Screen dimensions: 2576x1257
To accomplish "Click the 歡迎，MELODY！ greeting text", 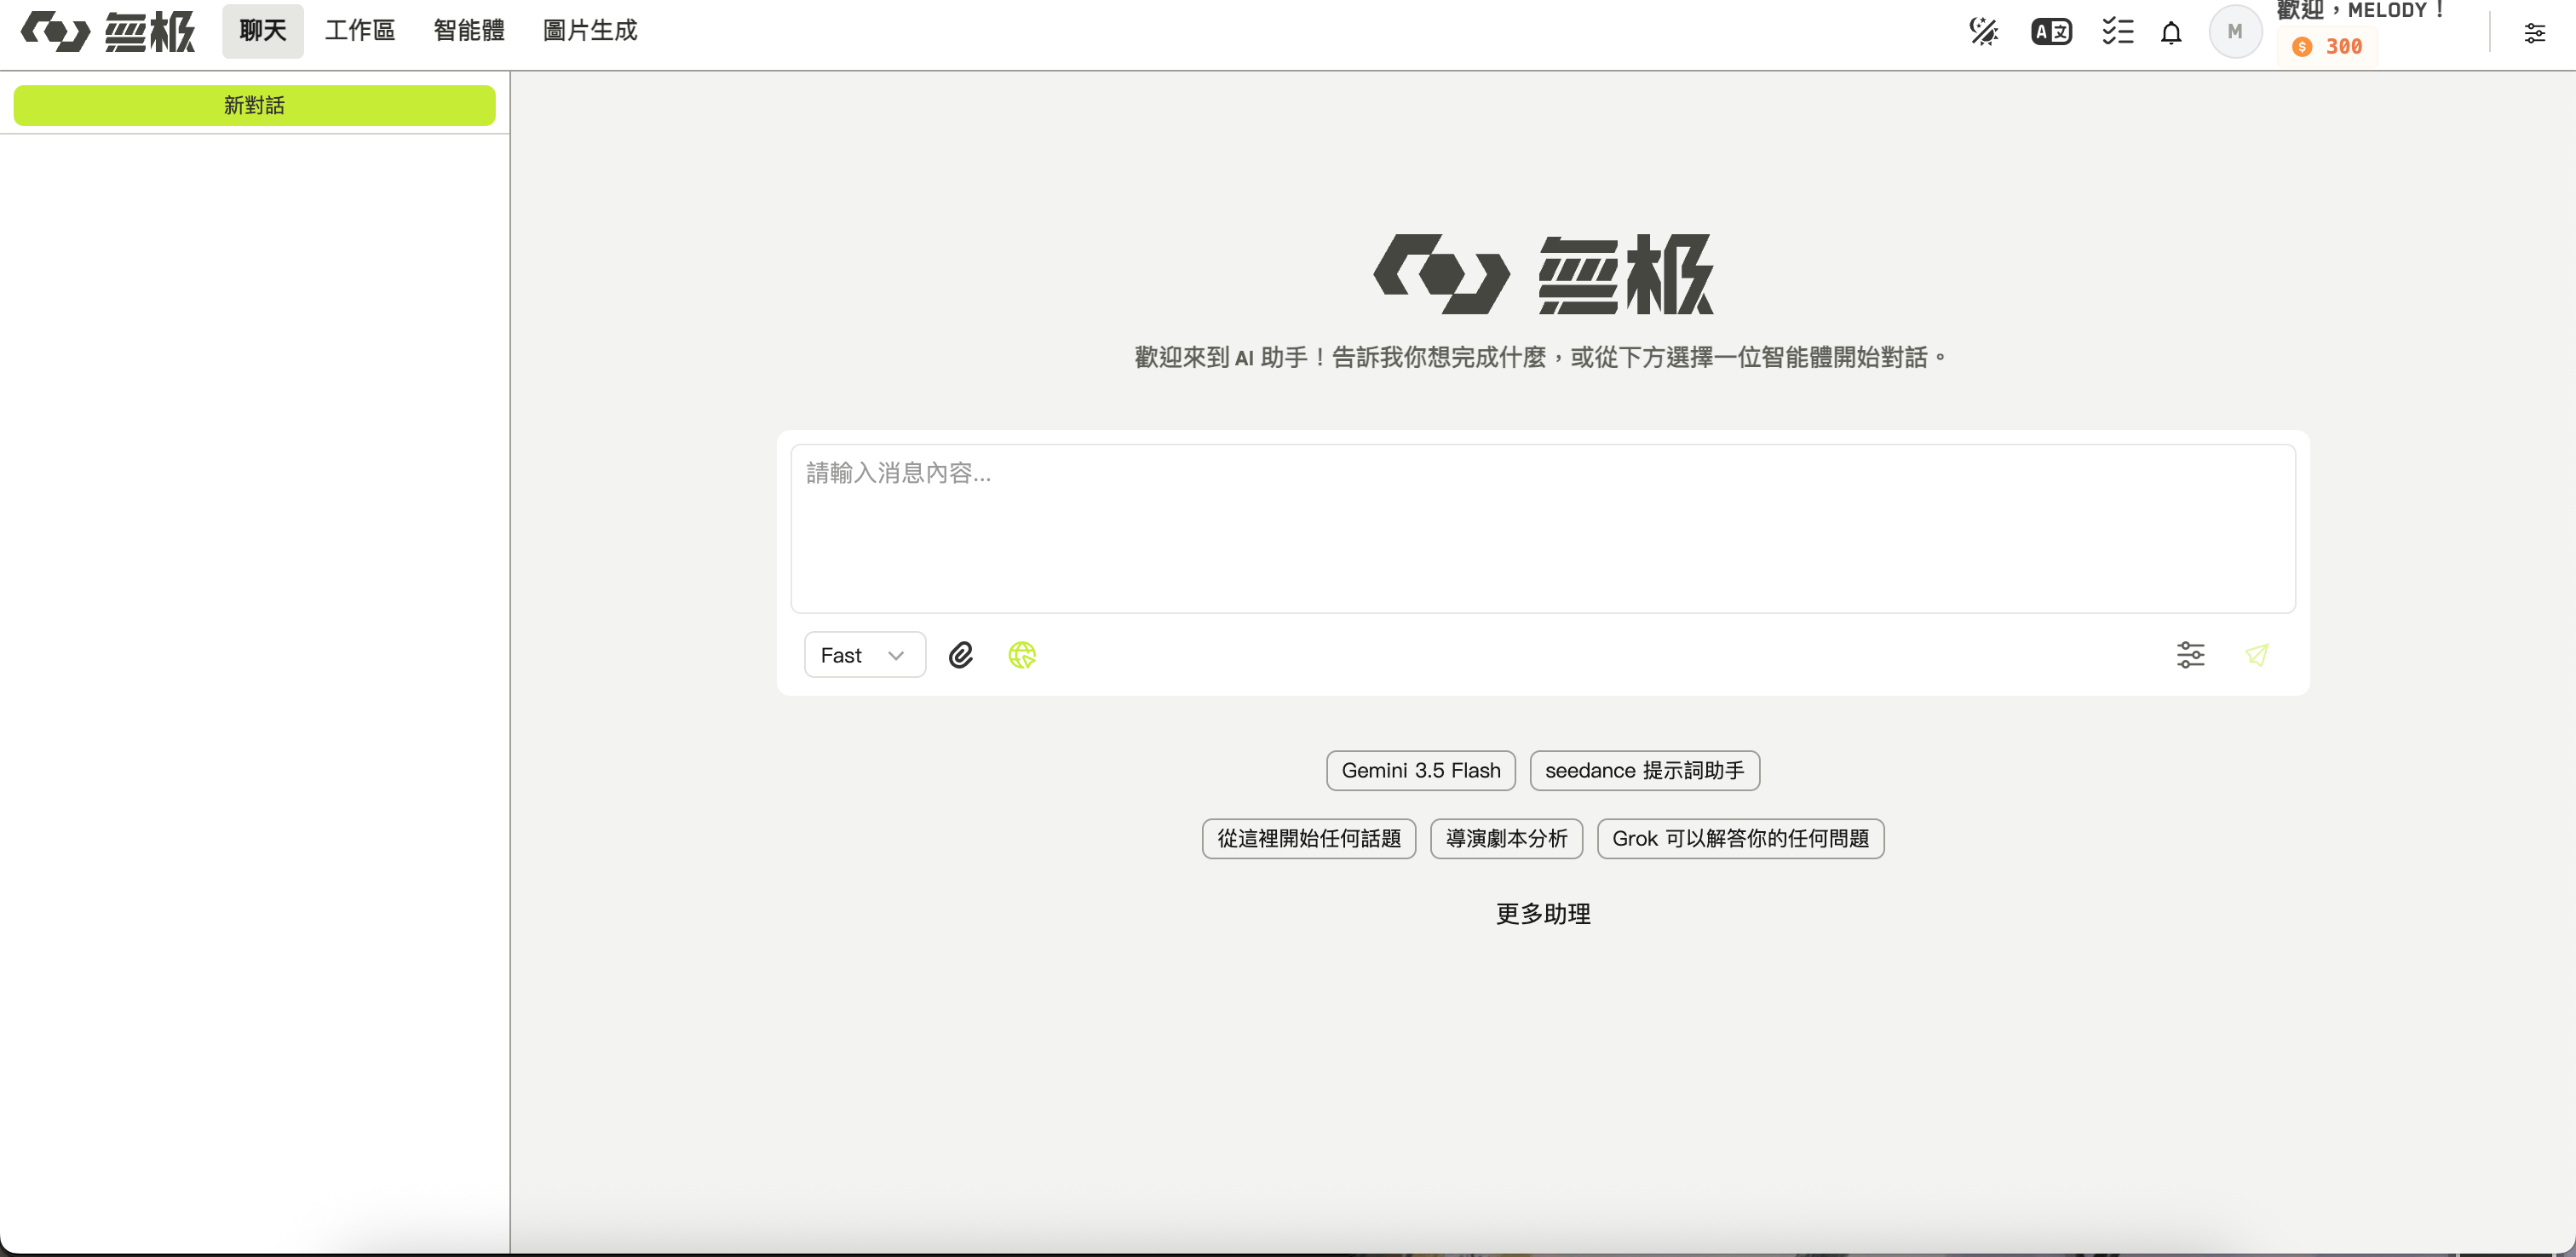I will (x=2361, y=11).
